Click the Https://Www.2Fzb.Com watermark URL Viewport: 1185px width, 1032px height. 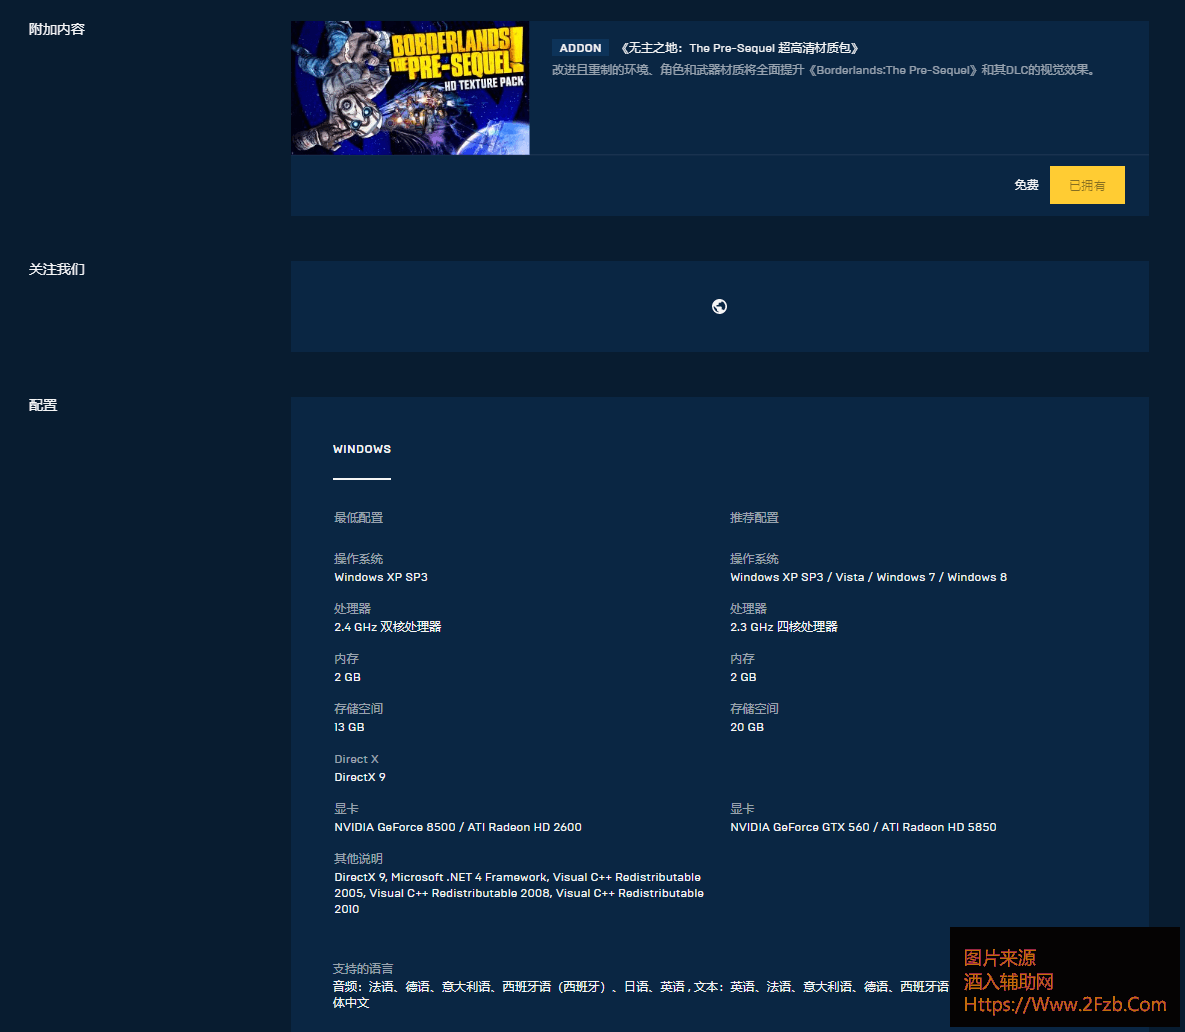click(x=1065, y=1004)
